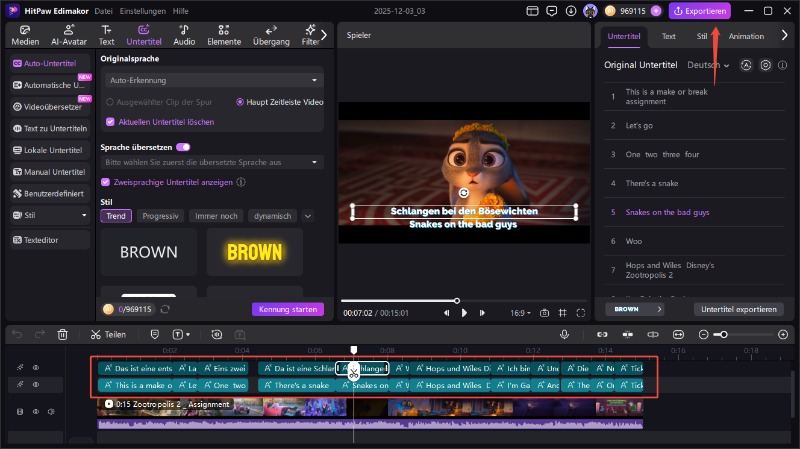Open the Einstellungen menu
This screenshot has height=449, width=800.
click(142, 11)
